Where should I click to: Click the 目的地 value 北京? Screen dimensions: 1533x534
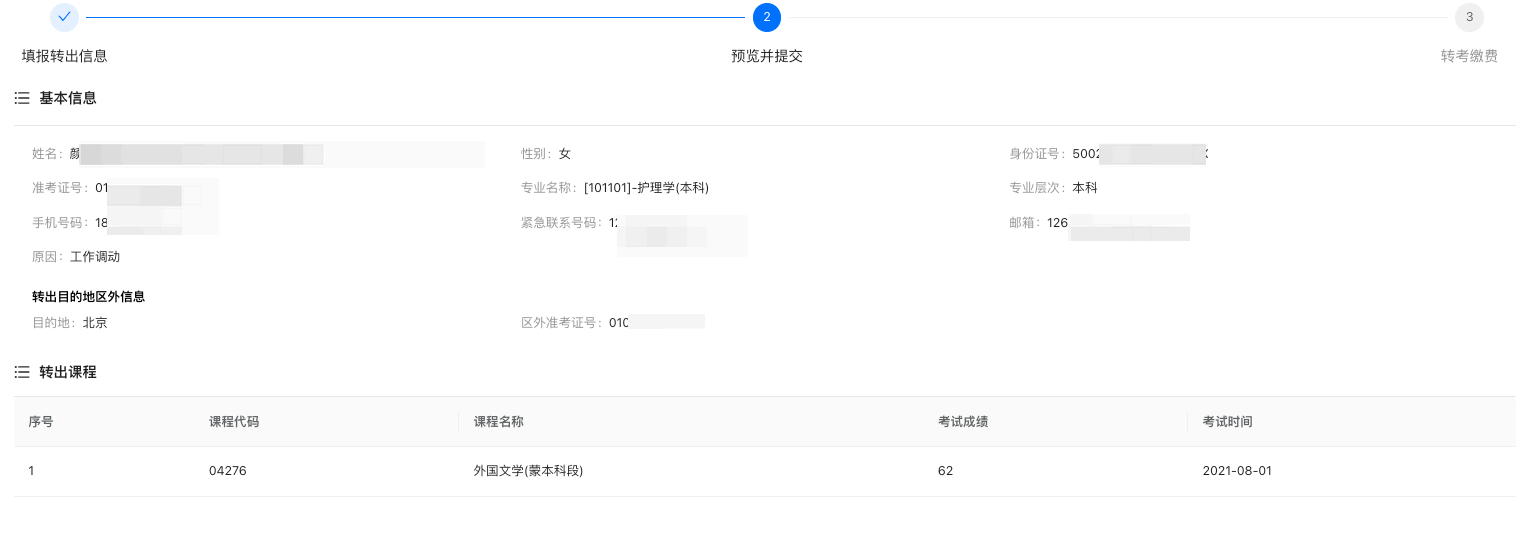click(95, 323)
